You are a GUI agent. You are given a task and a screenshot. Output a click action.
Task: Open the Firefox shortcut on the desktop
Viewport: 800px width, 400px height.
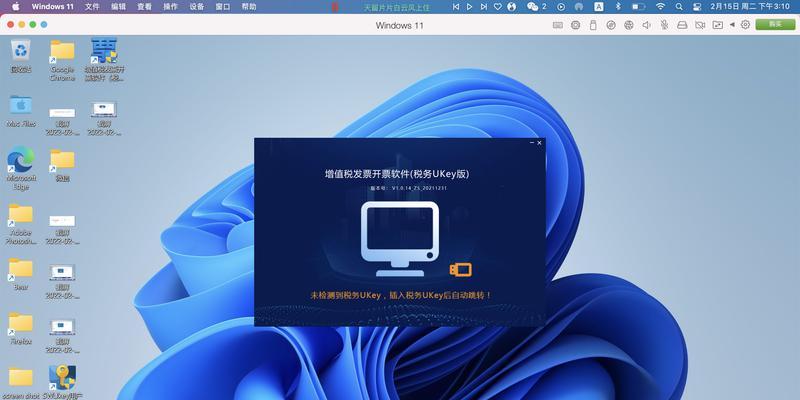point(21,322)
